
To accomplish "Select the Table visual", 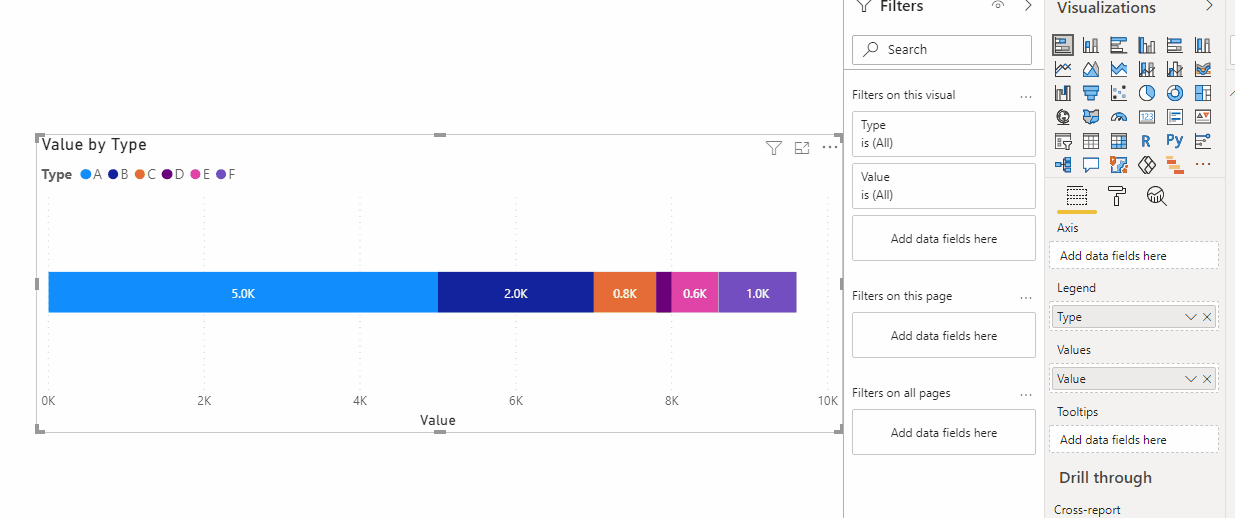I will click(1091, 141).
